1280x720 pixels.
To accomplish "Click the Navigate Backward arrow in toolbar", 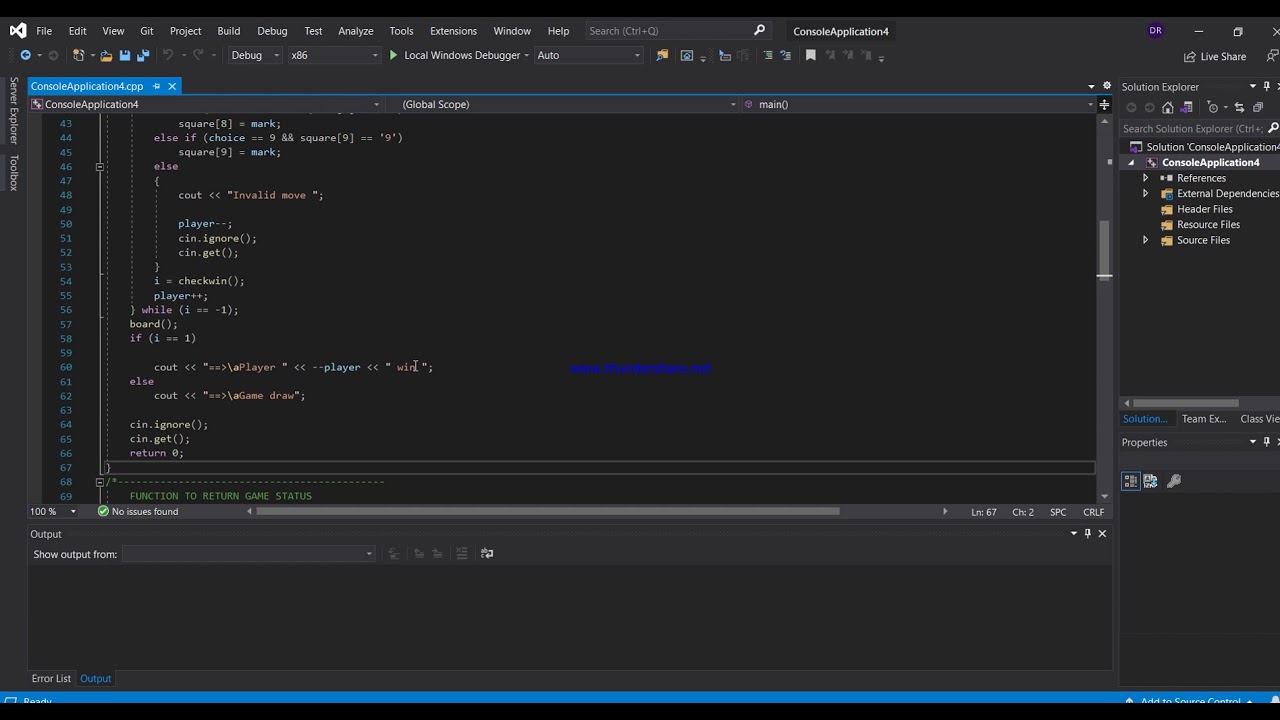I will tap(26, 55).
